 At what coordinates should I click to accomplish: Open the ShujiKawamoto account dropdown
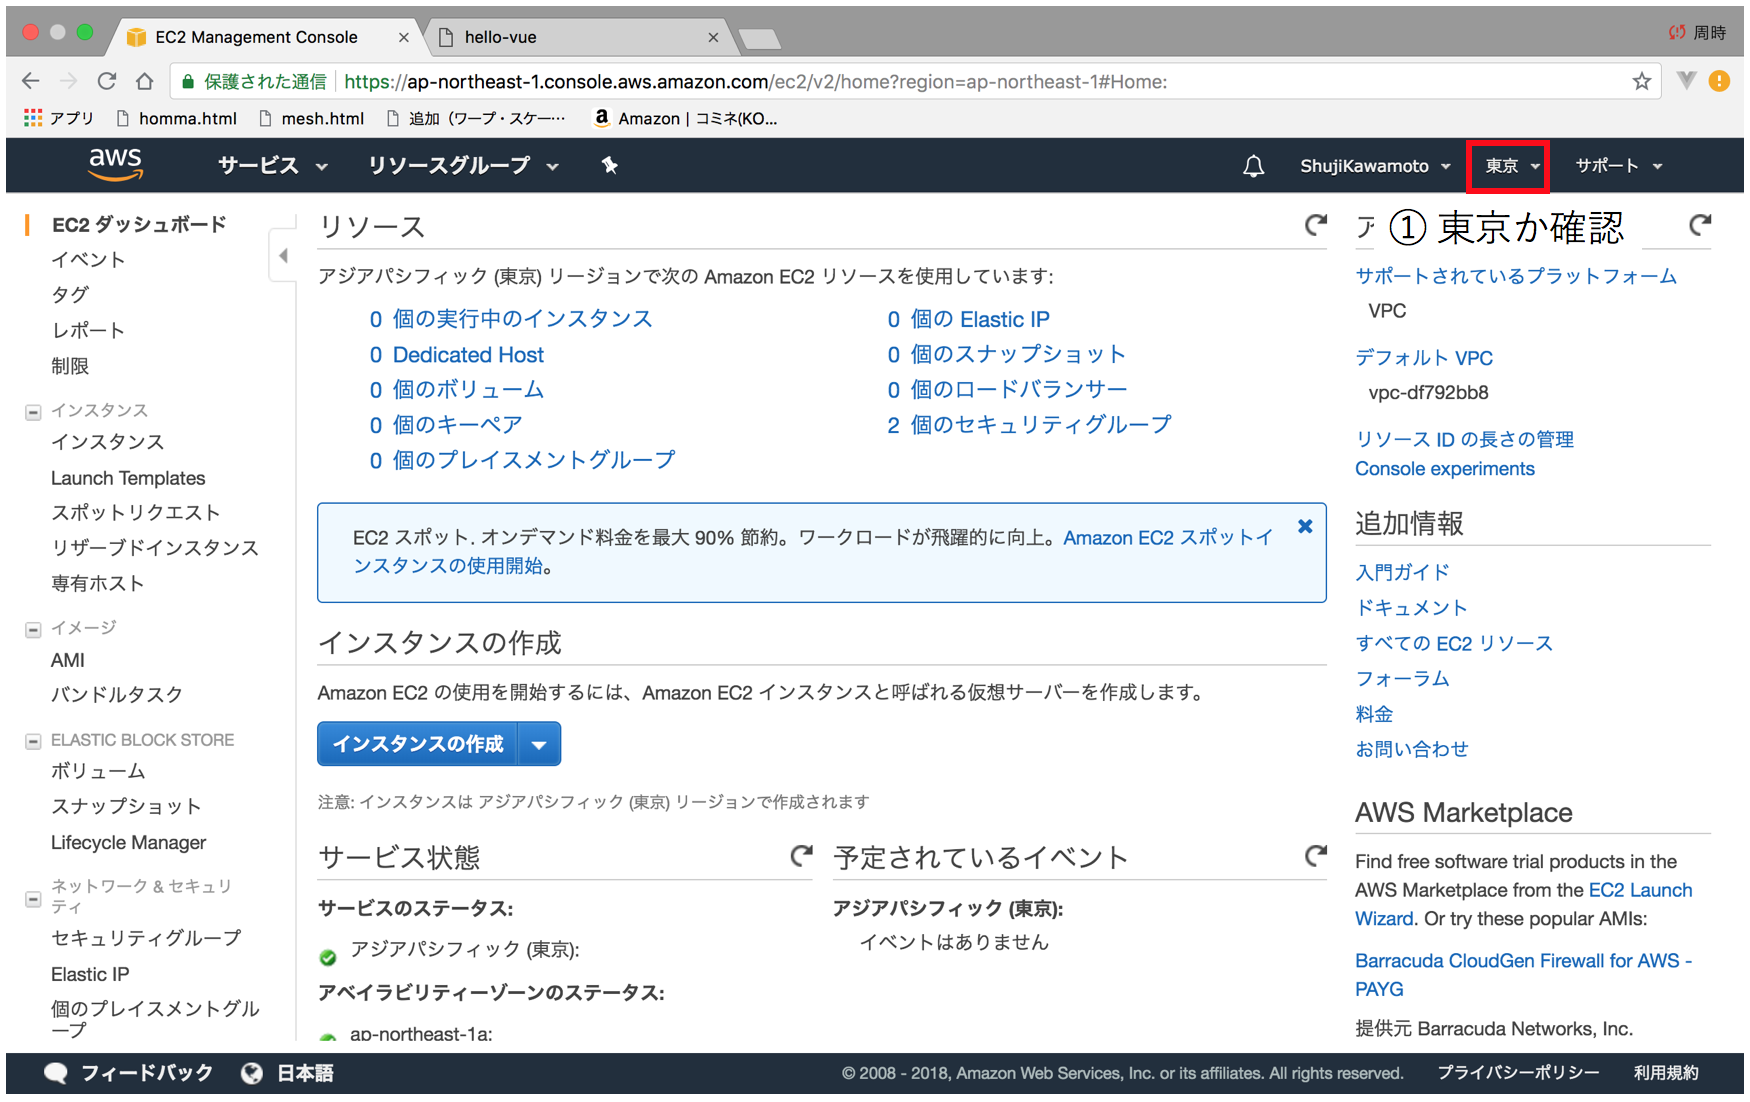click(x=1375, y=166)
